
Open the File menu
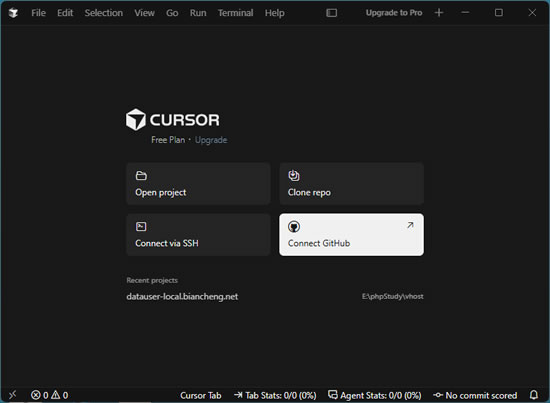pyautogui.click(x=38, y=13)
